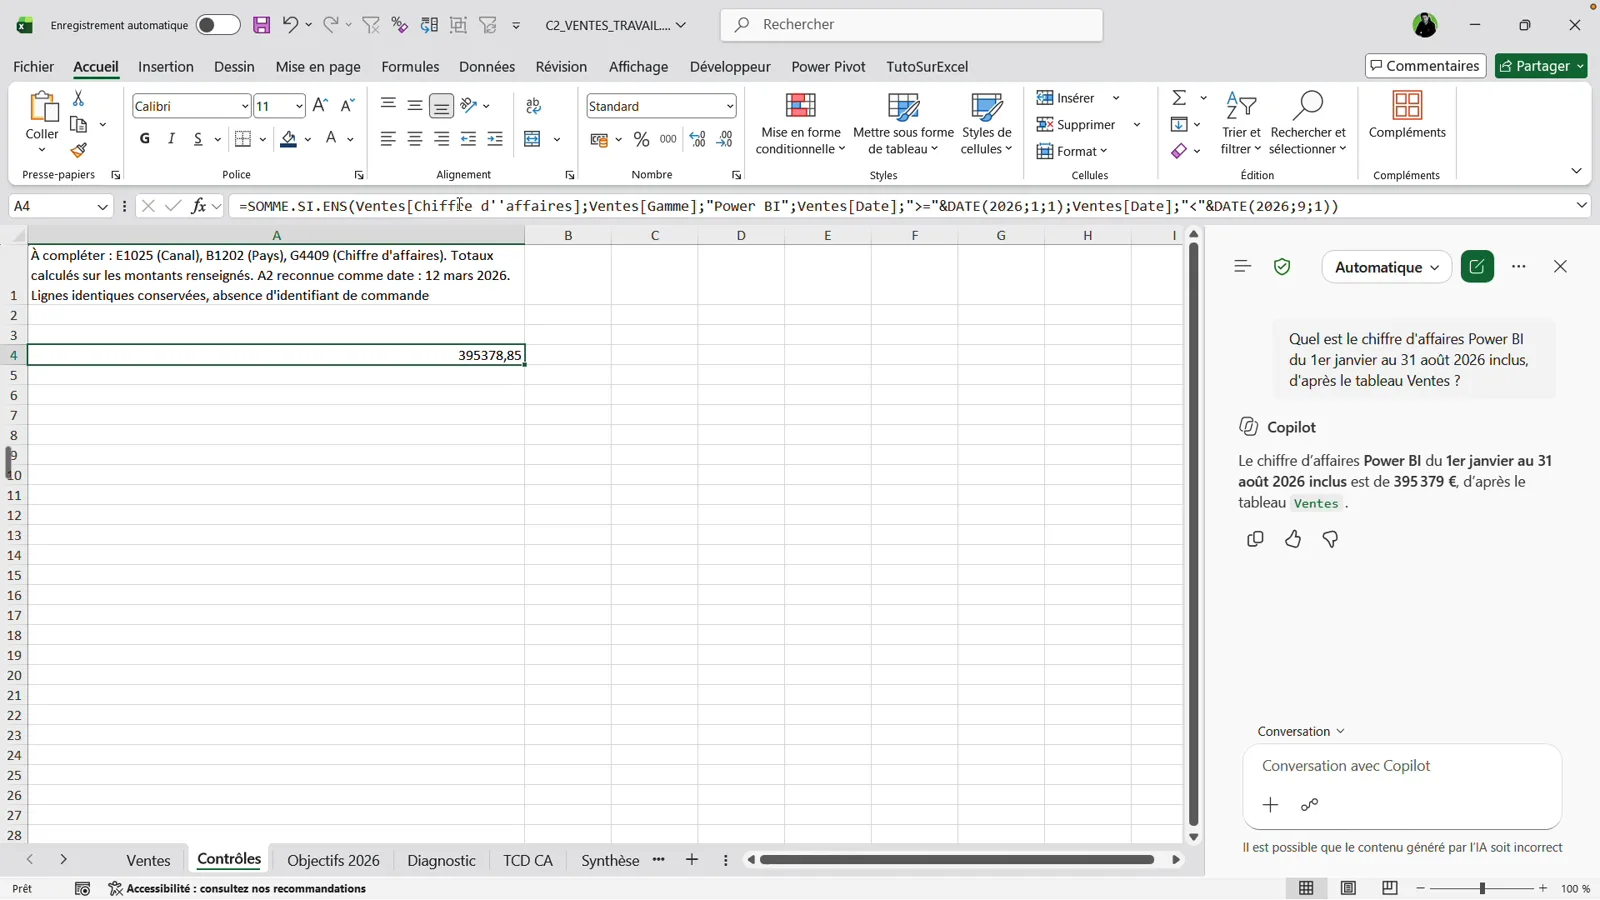Open the font size dropdown
The height and width of the screenshot is (900, 1600).
pyautogui.click(x=298, y=106)
